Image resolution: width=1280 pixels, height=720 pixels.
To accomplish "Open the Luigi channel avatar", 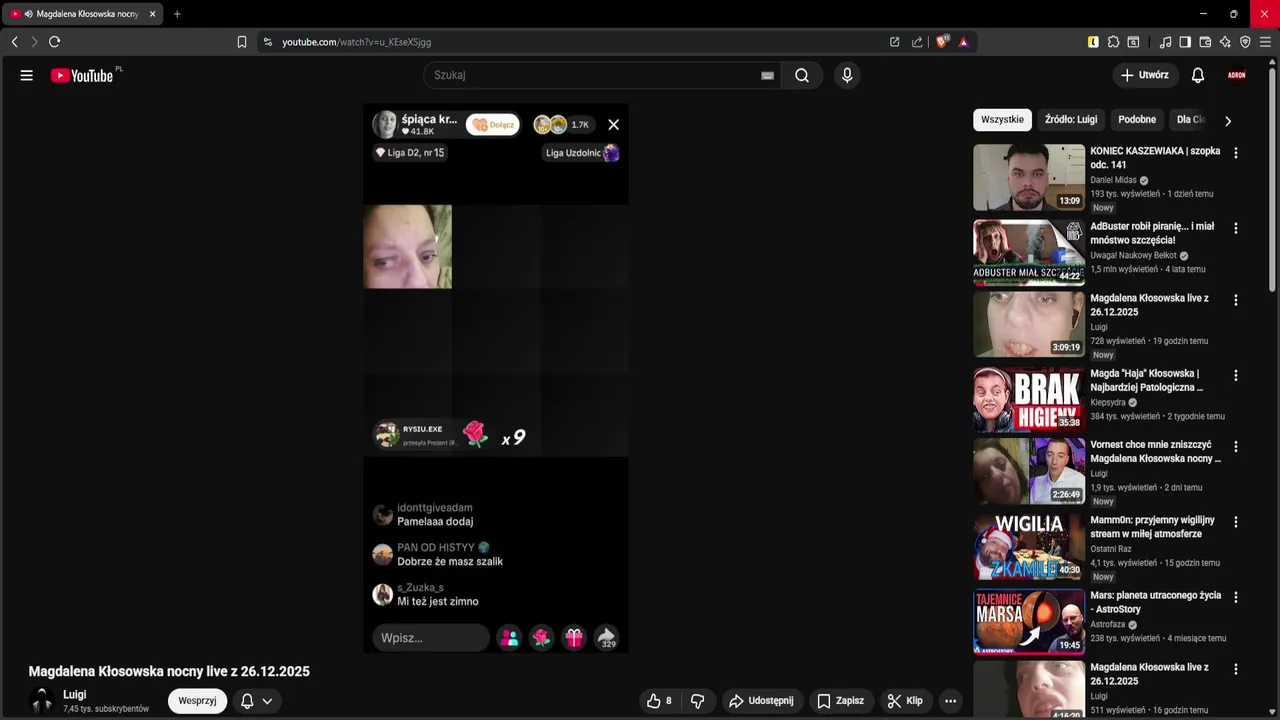I will [x=42, y=701].
